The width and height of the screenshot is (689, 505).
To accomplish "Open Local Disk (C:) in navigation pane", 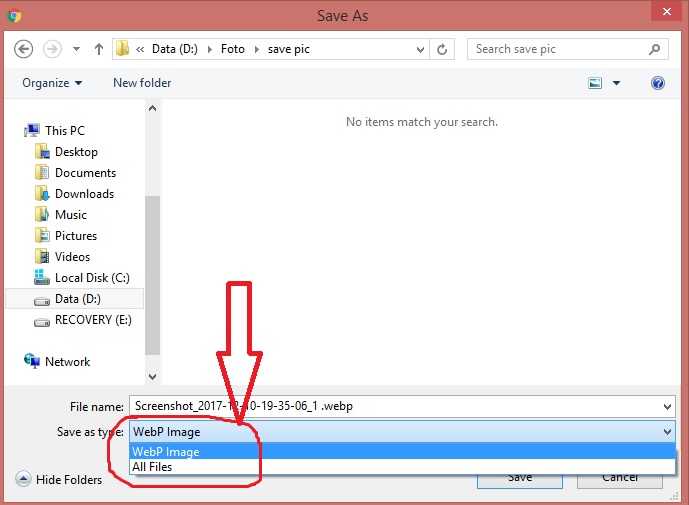I will 92,278.
